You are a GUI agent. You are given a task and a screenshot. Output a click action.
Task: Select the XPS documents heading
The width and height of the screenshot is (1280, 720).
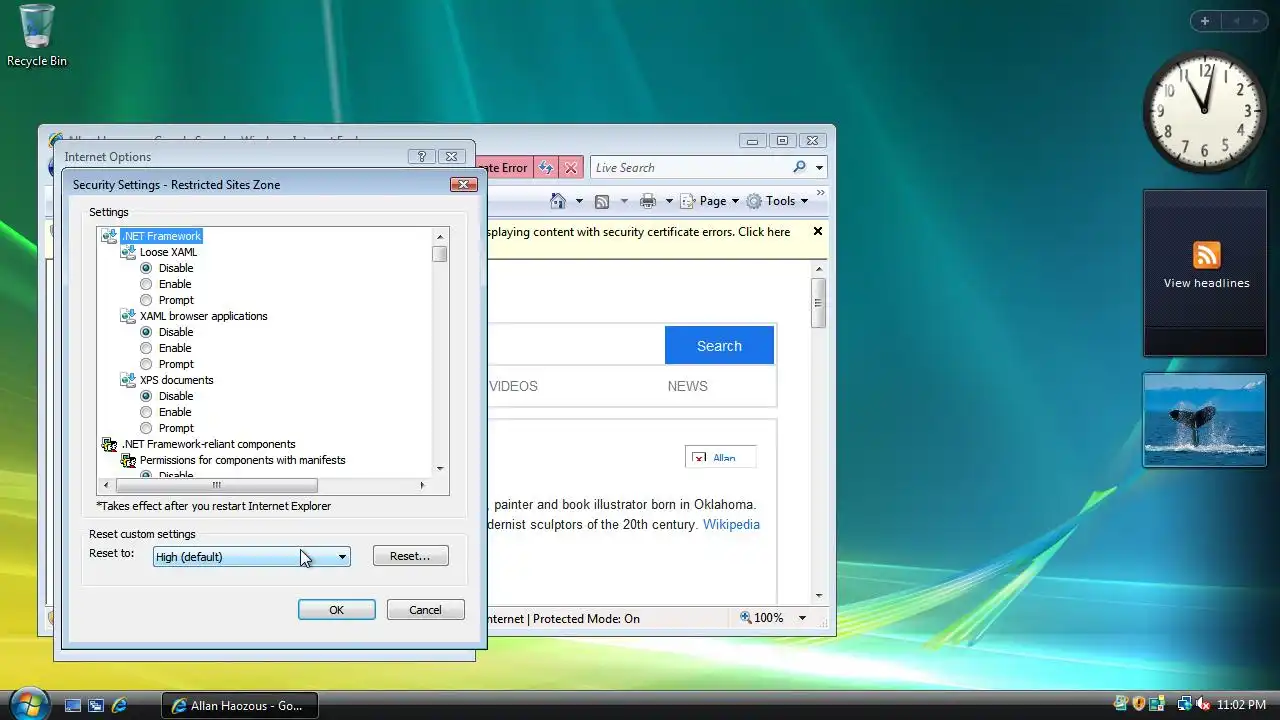click(176, 380)
